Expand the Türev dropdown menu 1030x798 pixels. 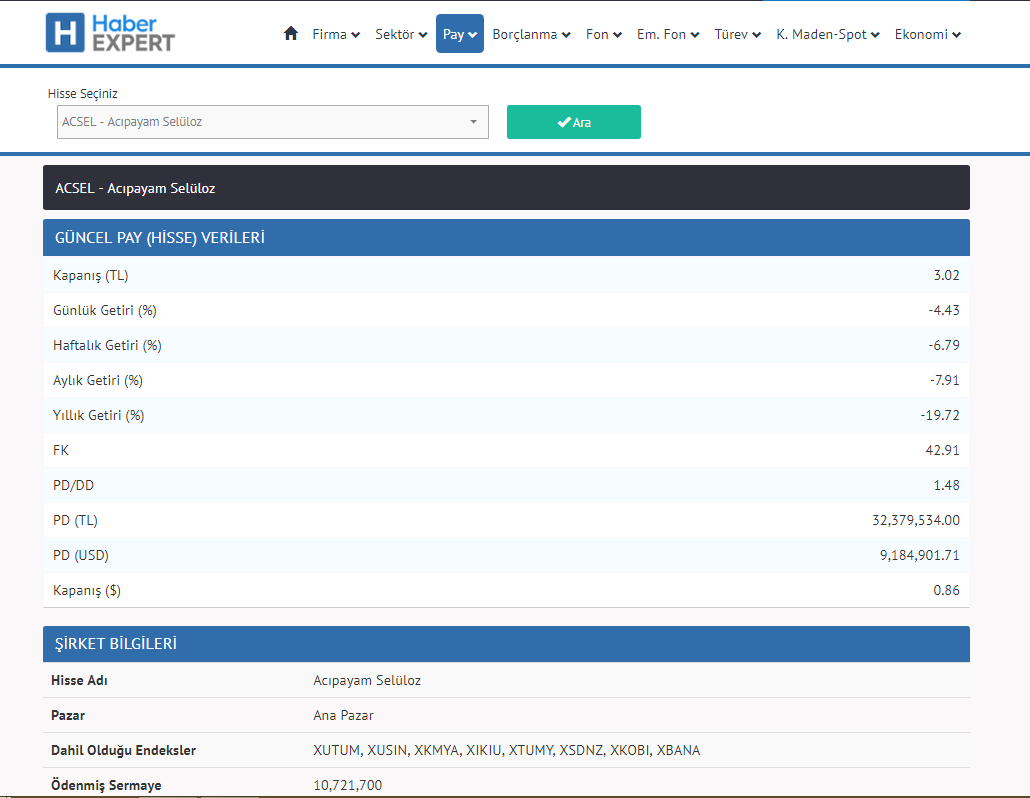click(738, 34)
